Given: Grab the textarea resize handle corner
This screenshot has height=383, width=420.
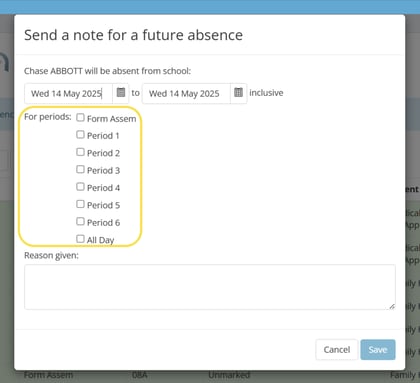Looking at the screenshot, I should [392, 306].
